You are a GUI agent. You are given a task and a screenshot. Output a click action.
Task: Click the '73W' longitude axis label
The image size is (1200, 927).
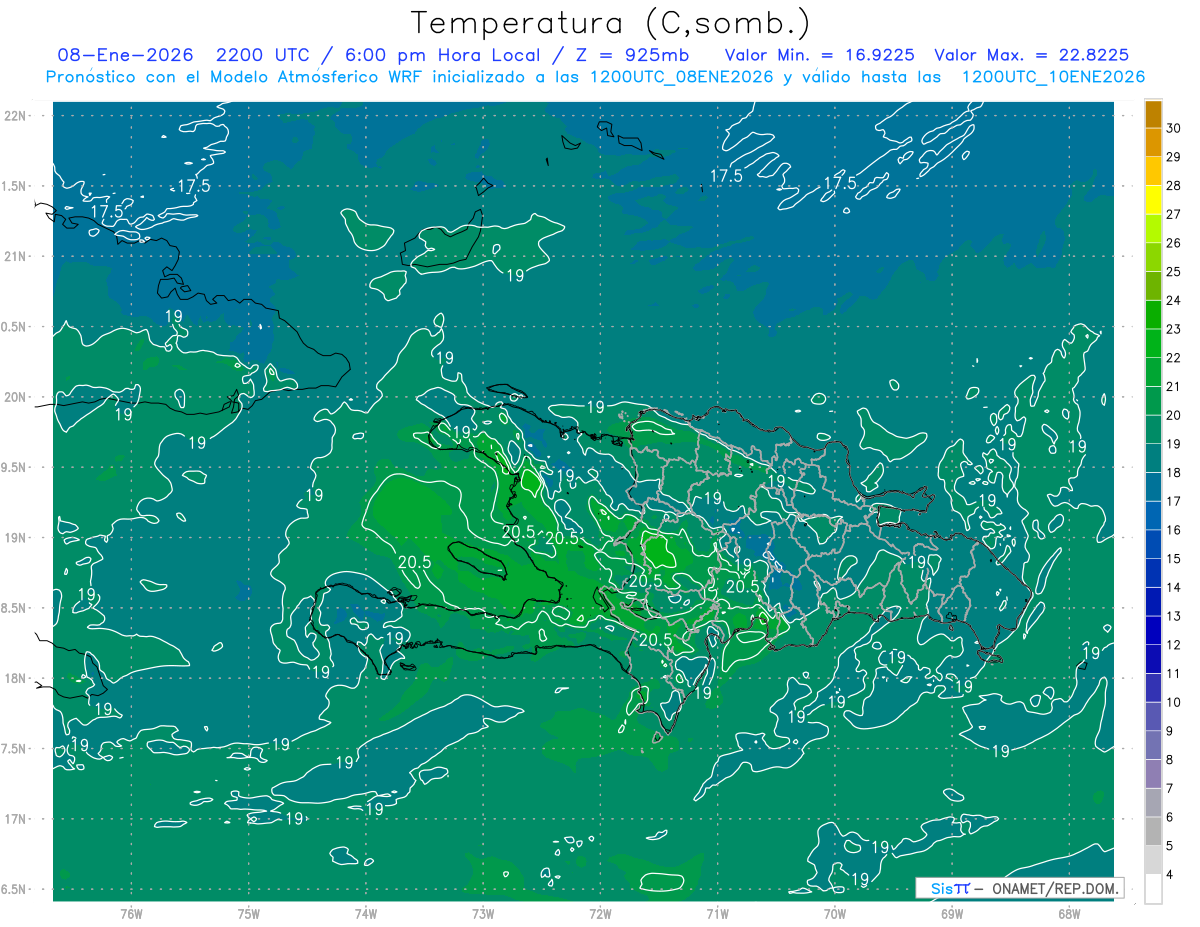[482, 914]
